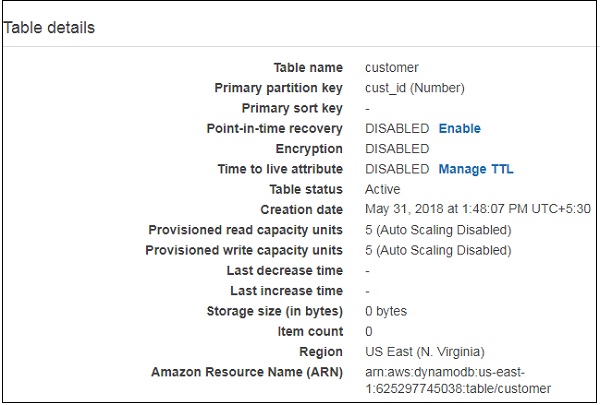
Task: Click the Table details heading
Action: [50, 28]
